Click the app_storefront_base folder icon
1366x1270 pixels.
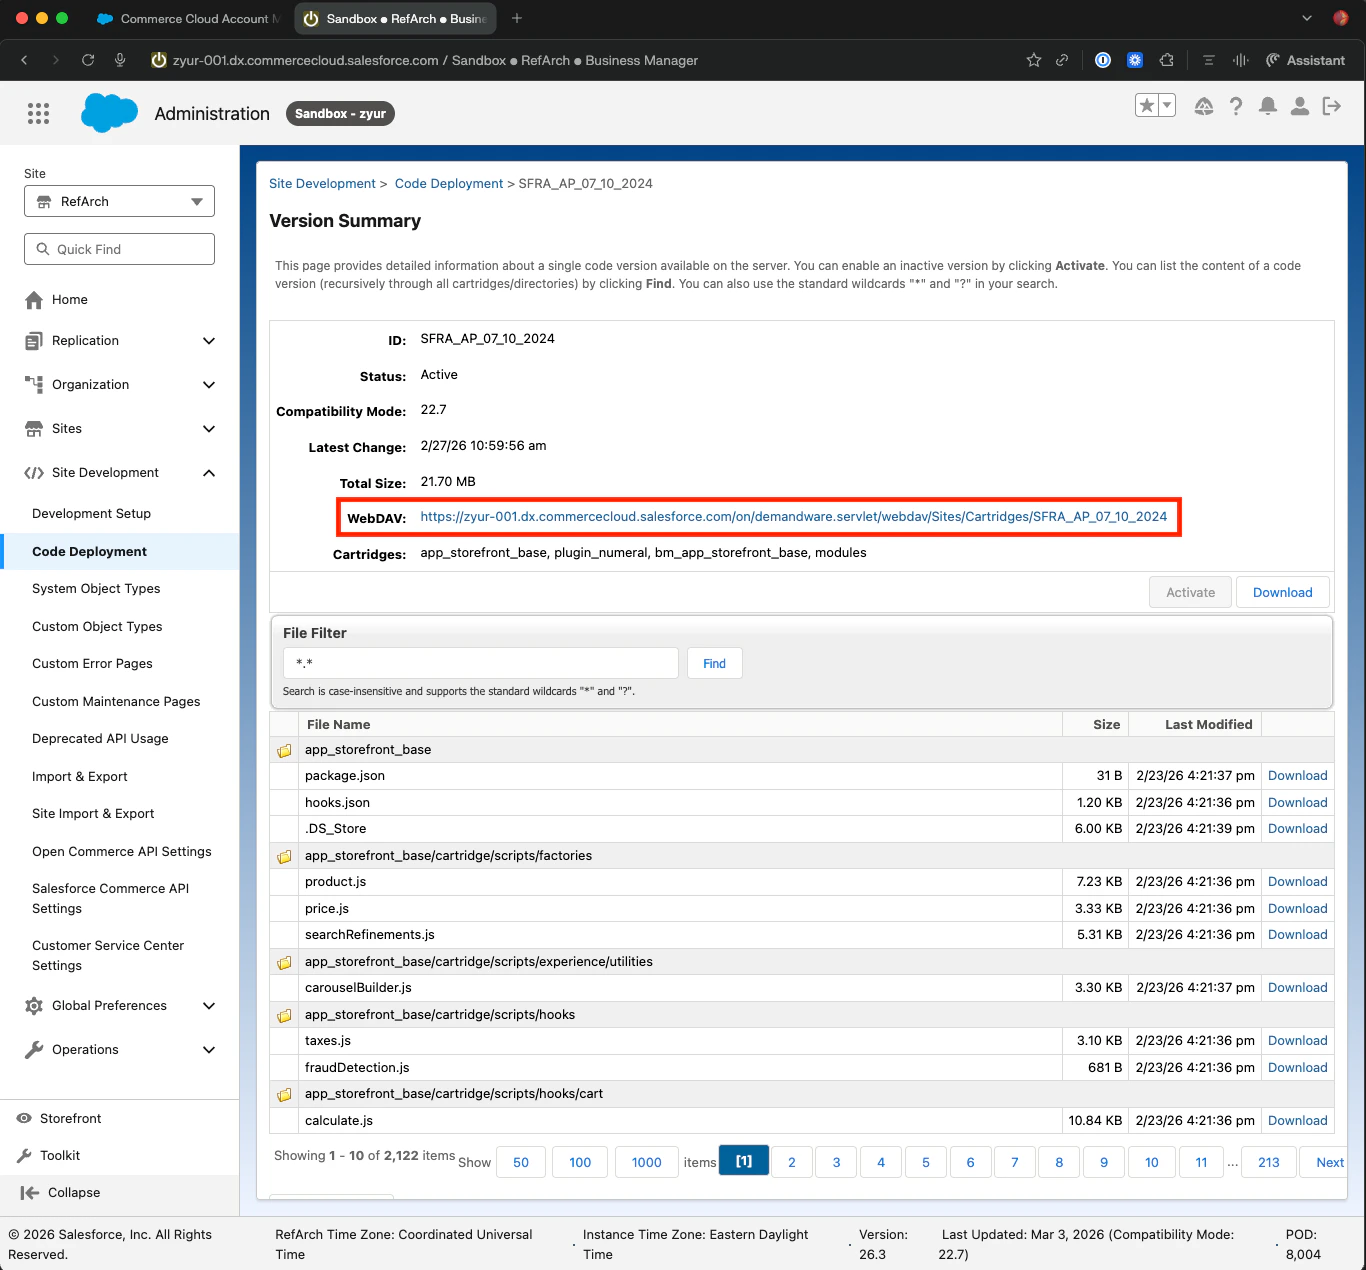(284, 750)
